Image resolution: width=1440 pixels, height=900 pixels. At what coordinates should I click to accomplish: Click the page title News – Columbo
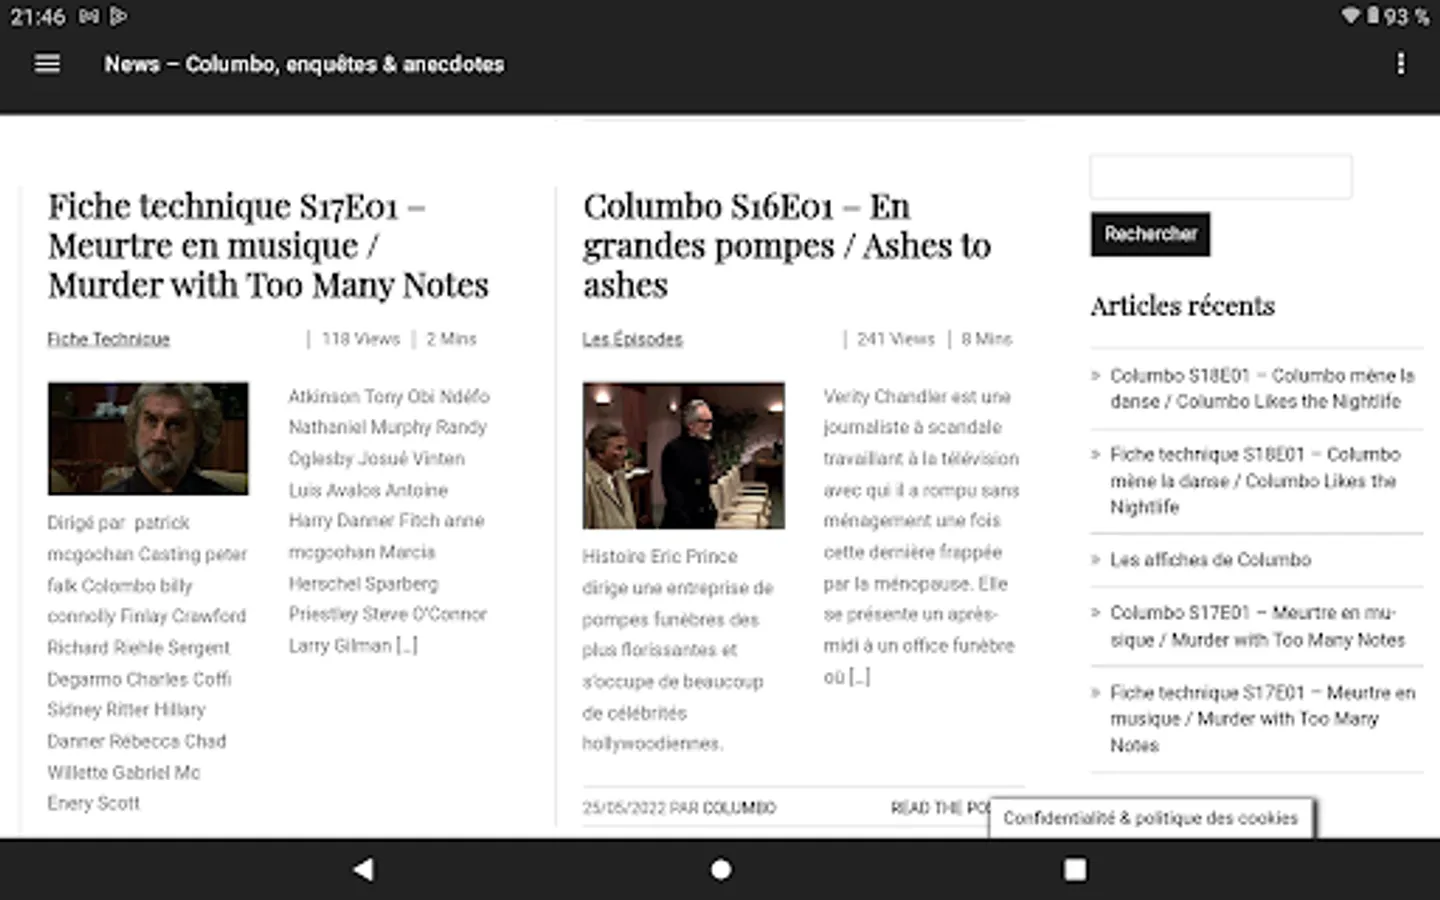point(304,64)
